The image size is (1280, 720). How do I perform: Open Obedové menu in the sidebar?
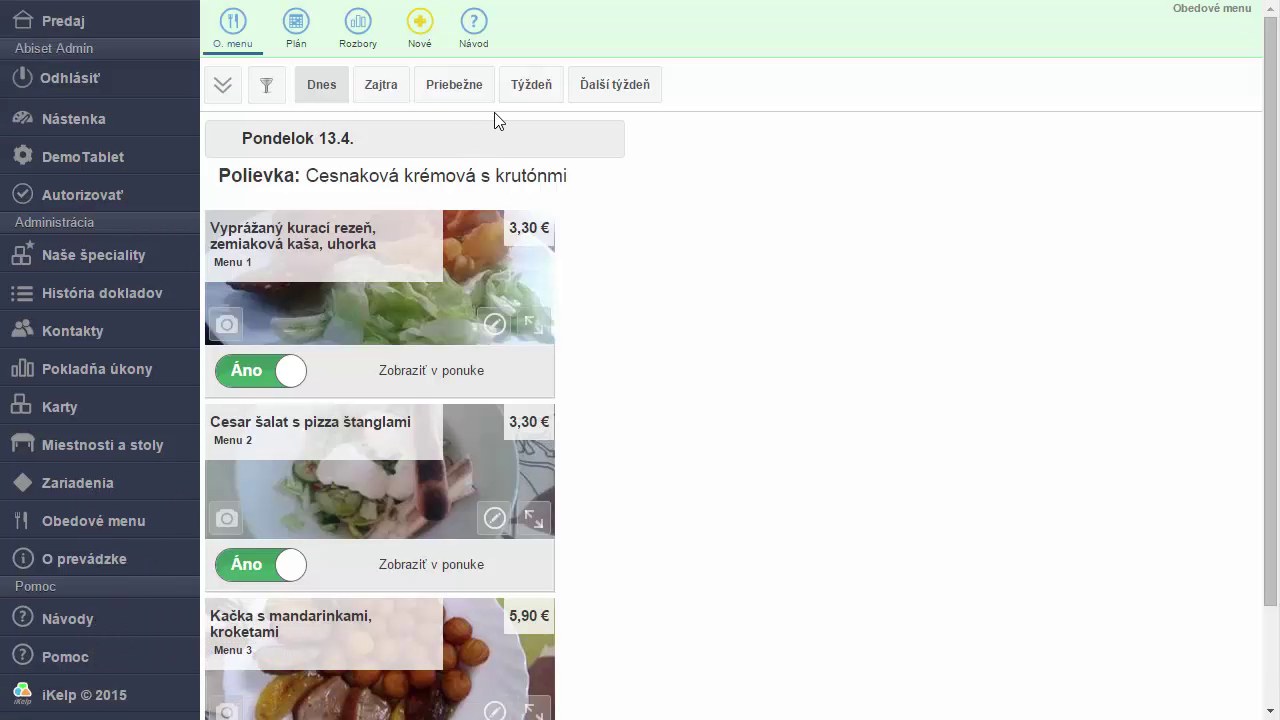(100, 520)
